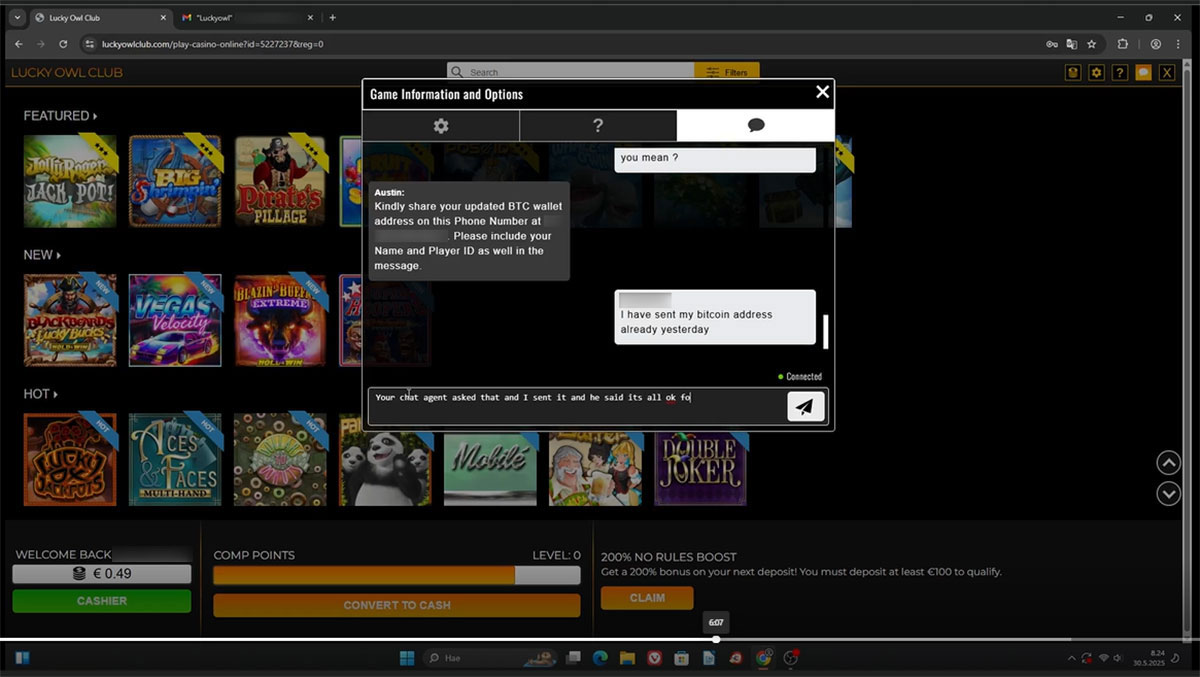Click the address bar URL
This screenshot has width=1200, height=677.
click(212, 44)
